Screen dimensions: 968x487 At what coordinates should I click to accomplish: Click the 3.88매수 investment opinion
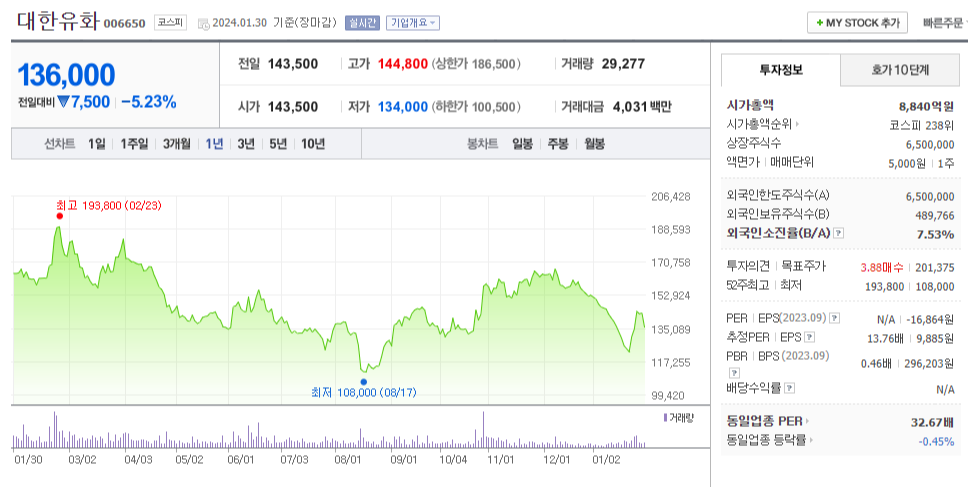(x=882, y=267)
